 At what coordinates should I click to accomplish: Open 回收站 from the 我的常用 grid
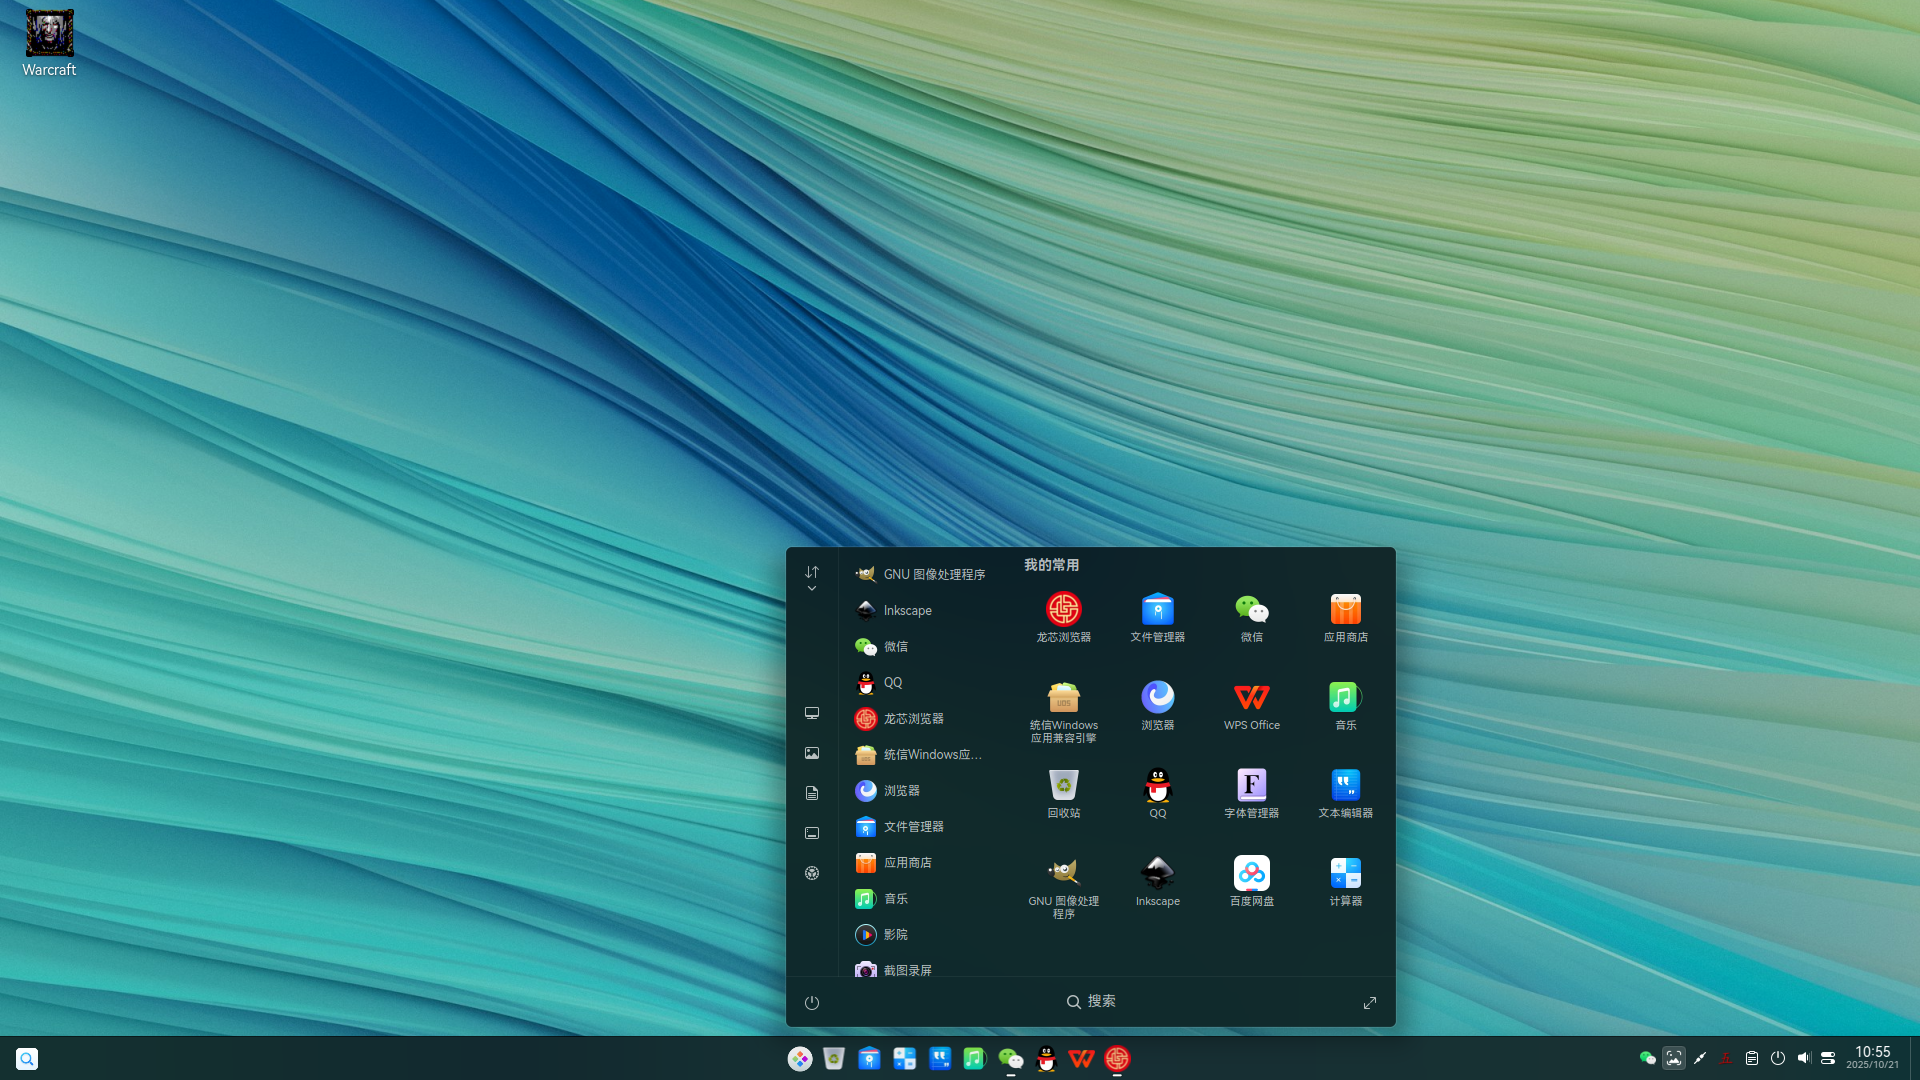[1063, 793]
